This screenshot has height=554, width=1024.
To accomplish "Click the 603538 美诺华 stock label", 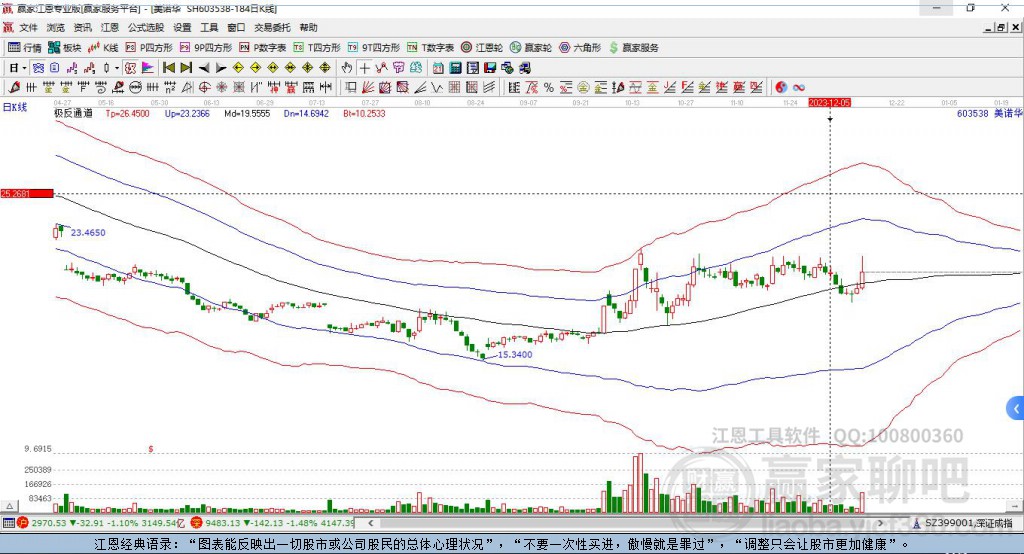I will click(989, 113).
